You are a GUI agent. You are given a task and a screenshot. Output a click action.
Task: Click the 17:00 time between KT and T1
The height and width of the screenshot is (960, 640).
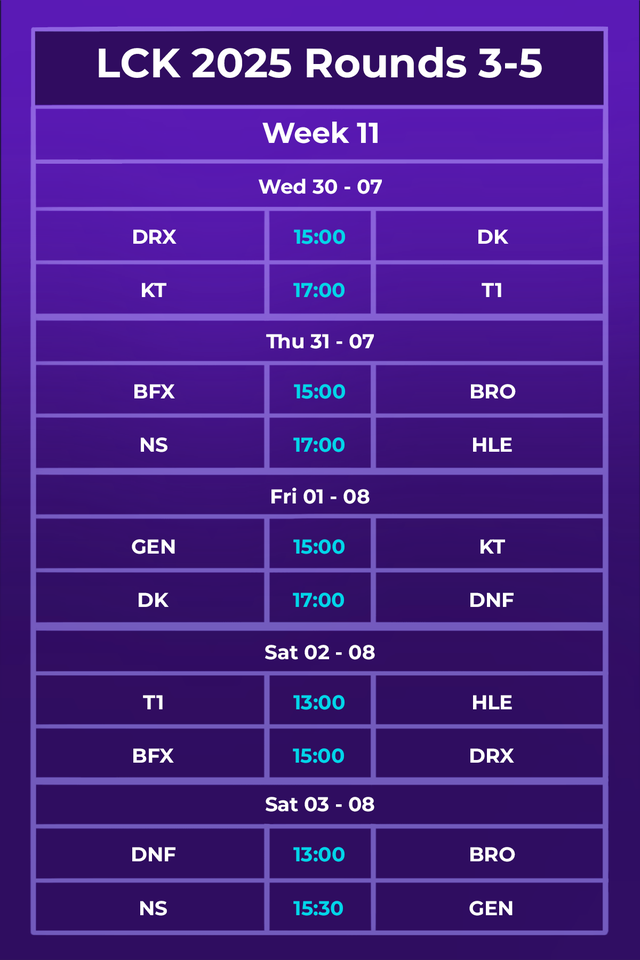click(x=319, y=290)
